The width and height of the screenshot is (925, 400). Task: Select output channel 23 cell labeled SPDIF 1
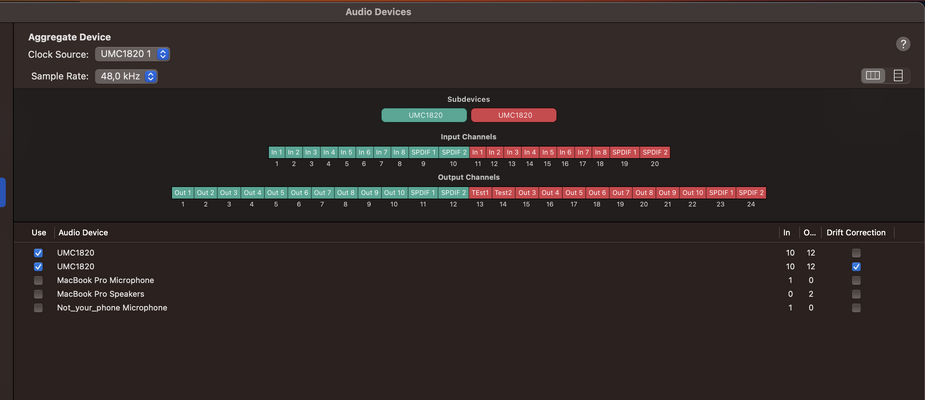click(x=721, y=192)
